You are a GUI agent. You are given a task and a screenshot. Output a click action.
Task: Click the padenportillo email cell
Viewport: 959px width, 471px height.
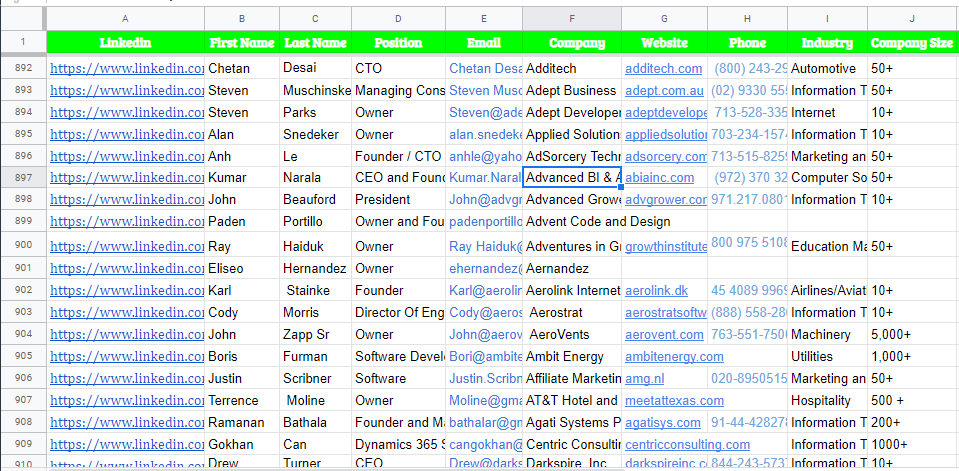point(484,221)
